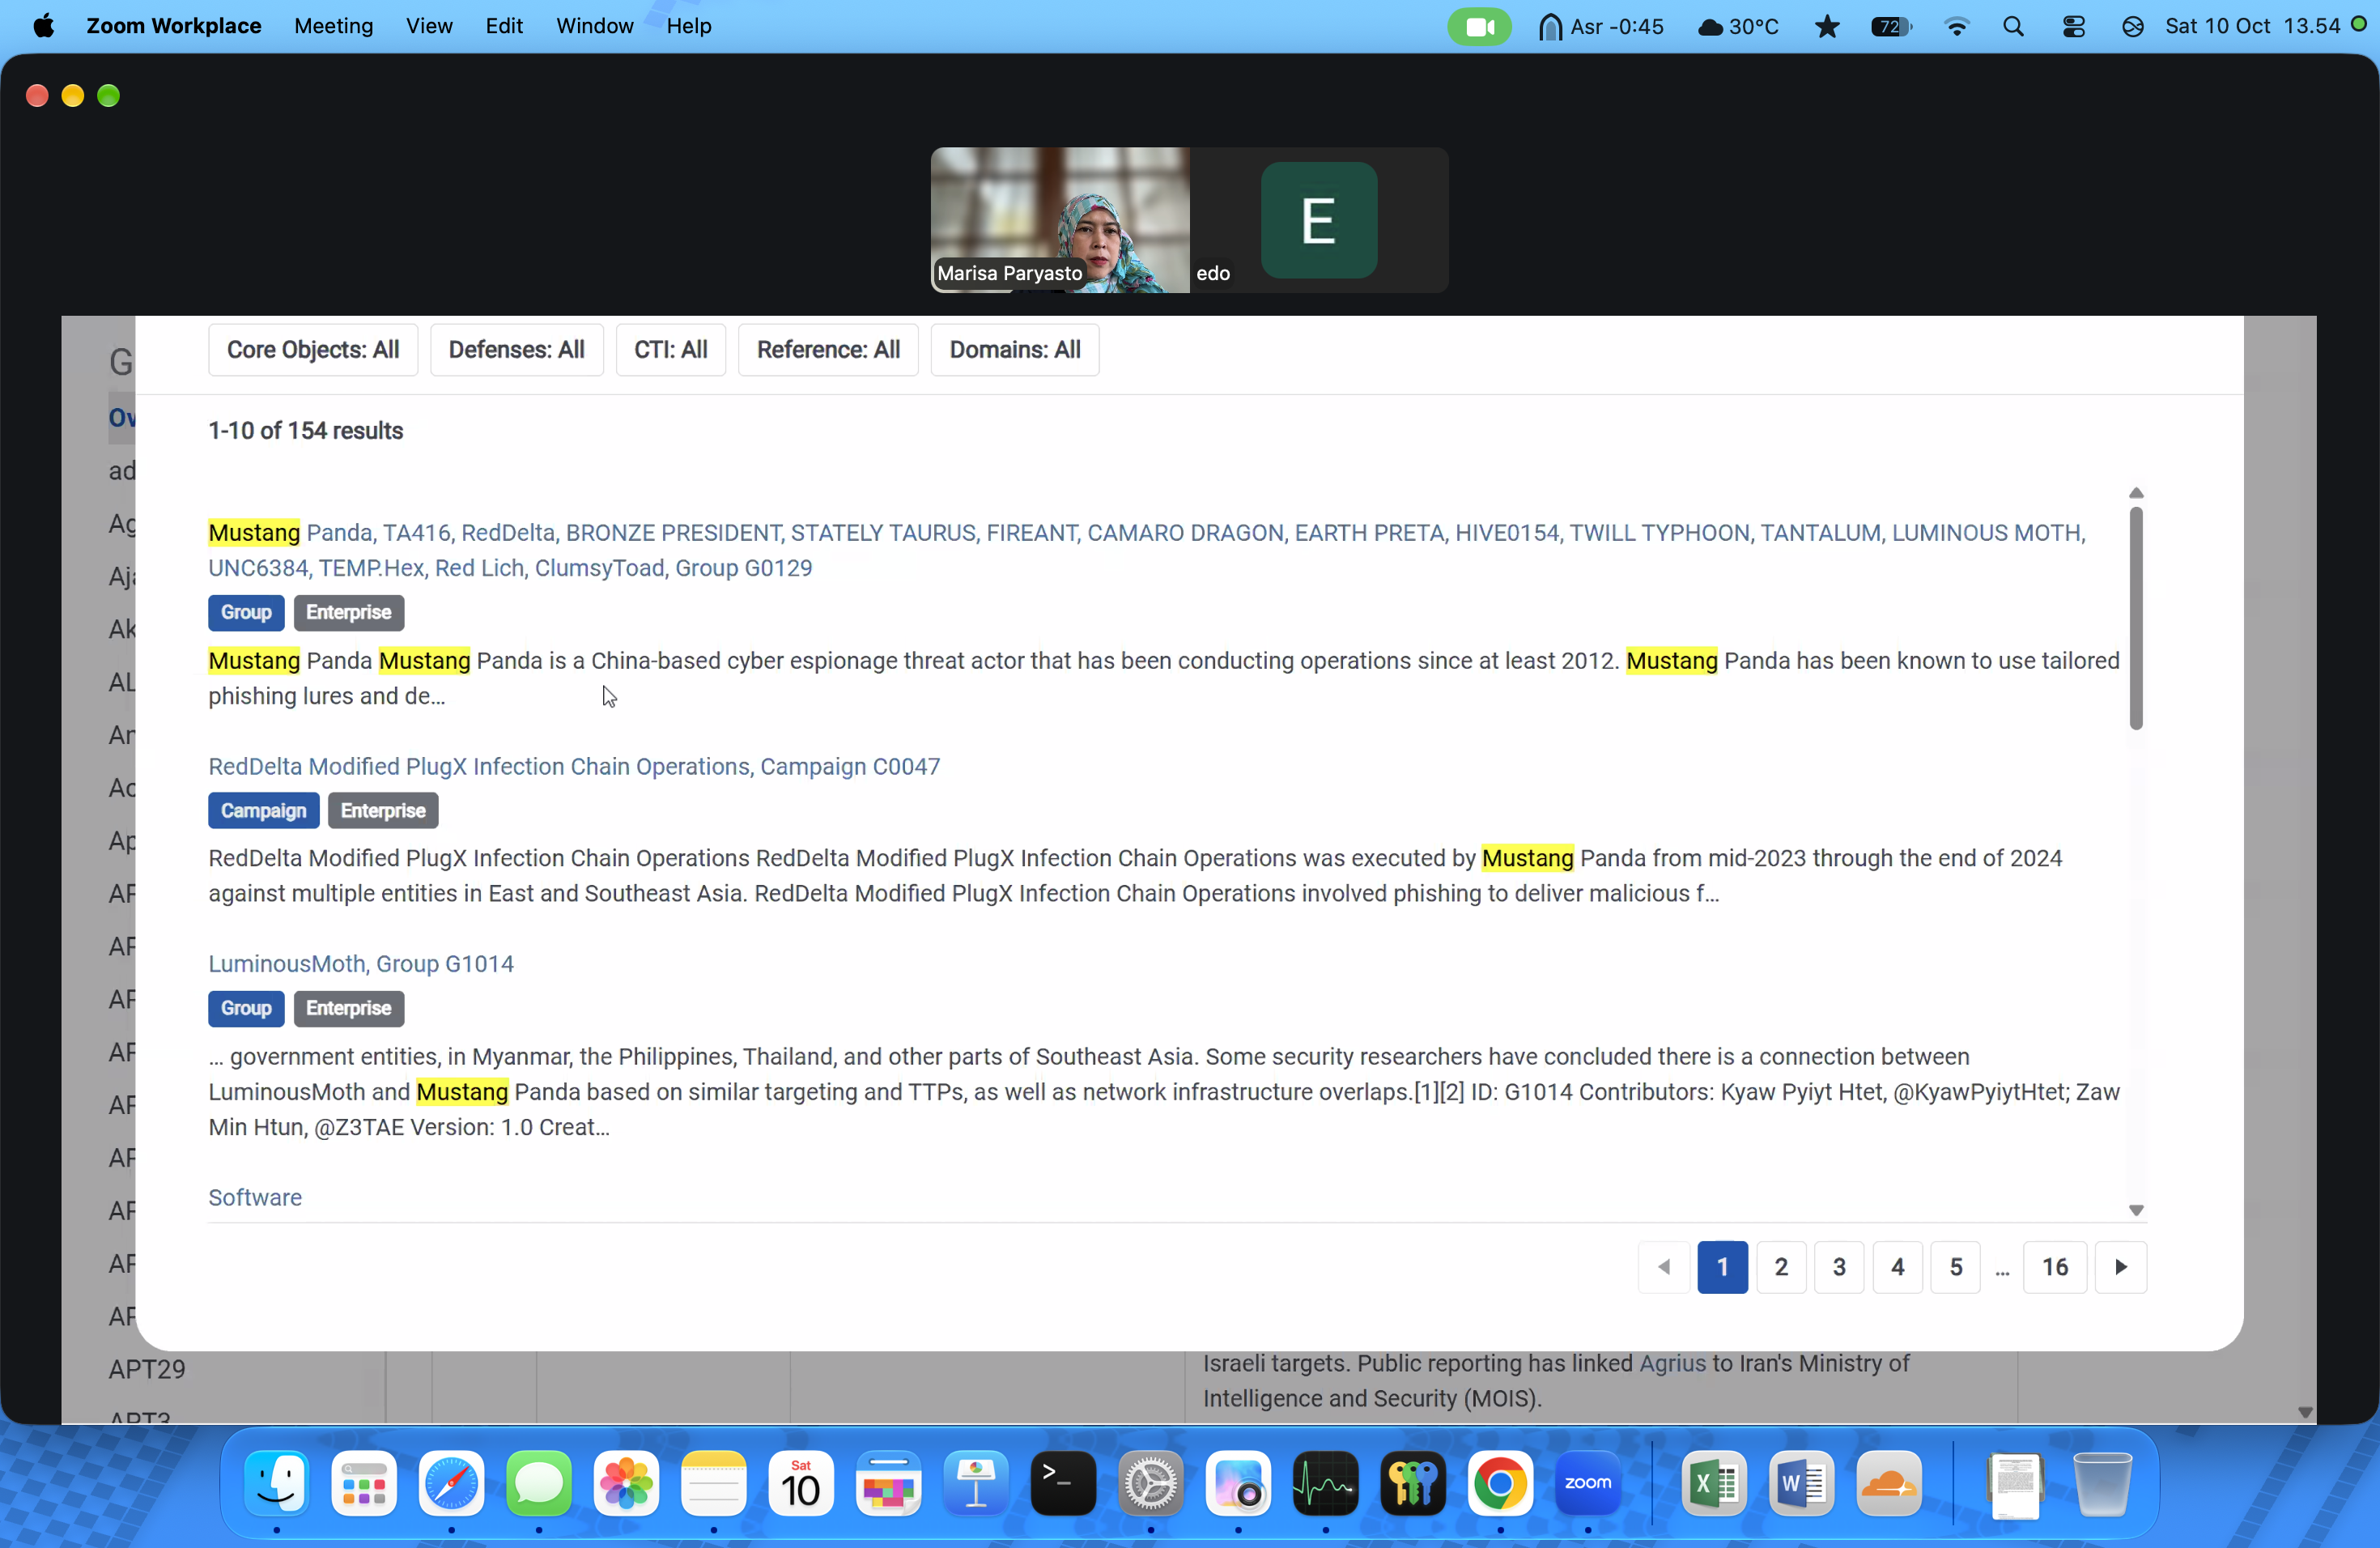The image size is (2380, 1548).
Task: Open the Core Objects: All filter dropdown
Action: point(313,350)
